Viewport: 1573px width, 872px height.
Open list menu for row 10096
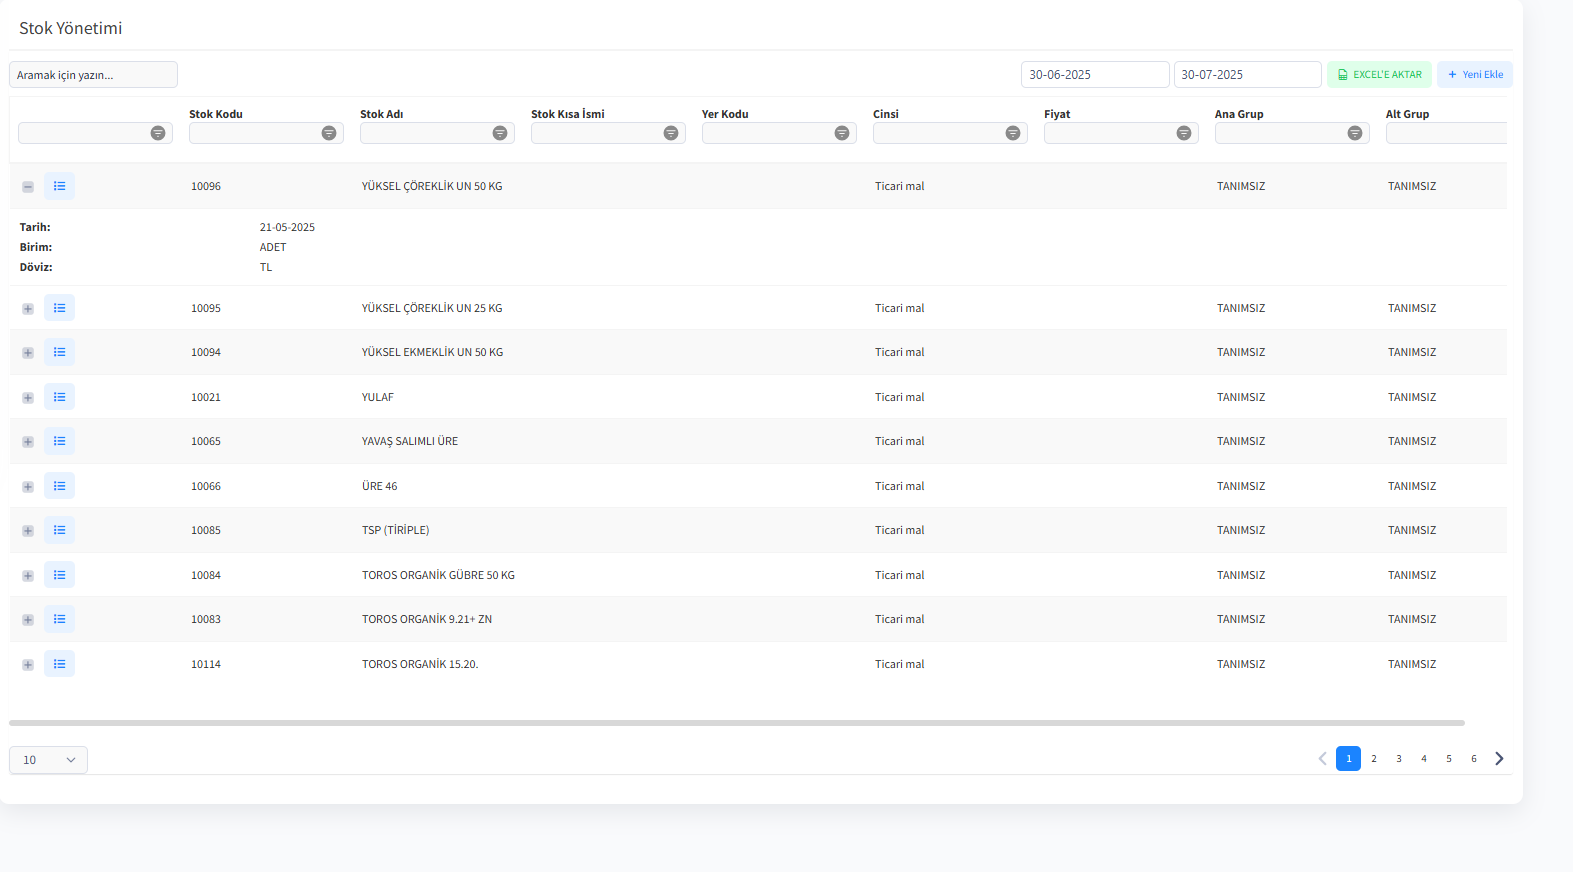[x=59, y=186]
